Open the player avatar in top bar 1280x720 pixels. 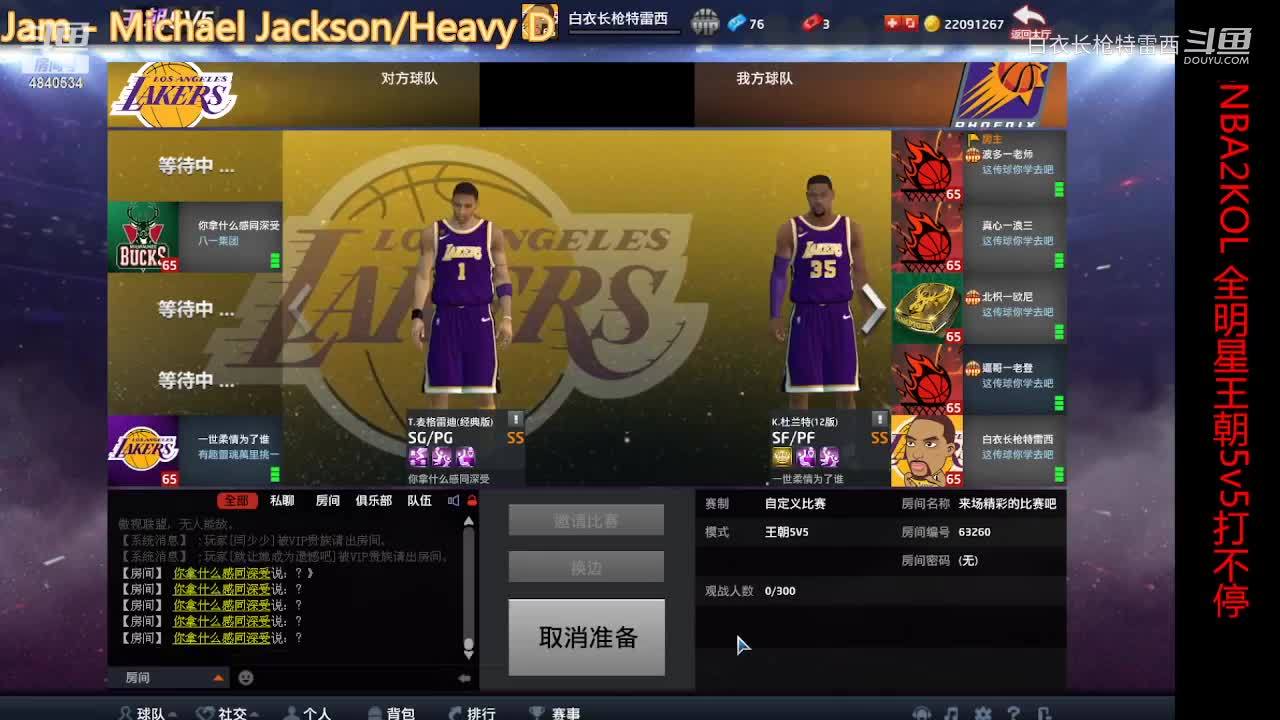coord(539,21)
